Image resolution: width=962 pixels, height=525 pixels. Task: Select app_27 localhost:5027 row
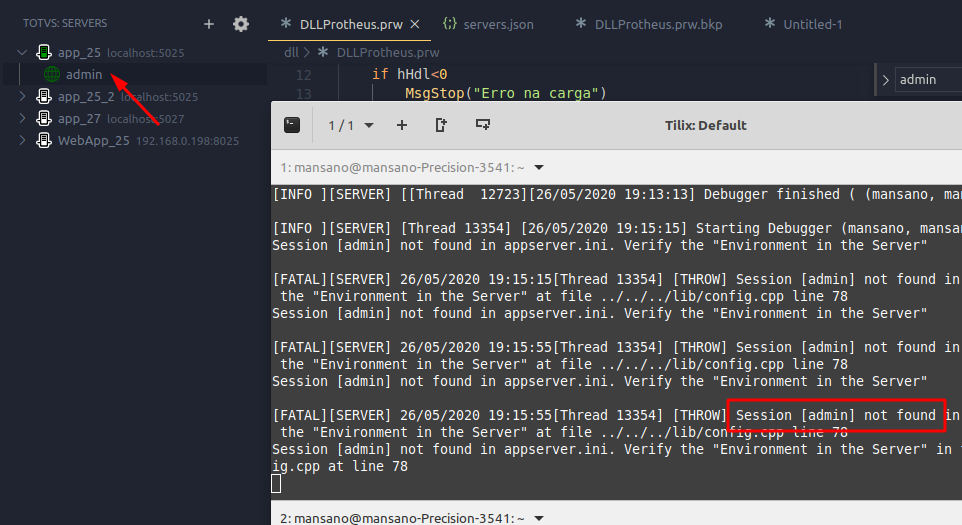click(x=135, y=118)
